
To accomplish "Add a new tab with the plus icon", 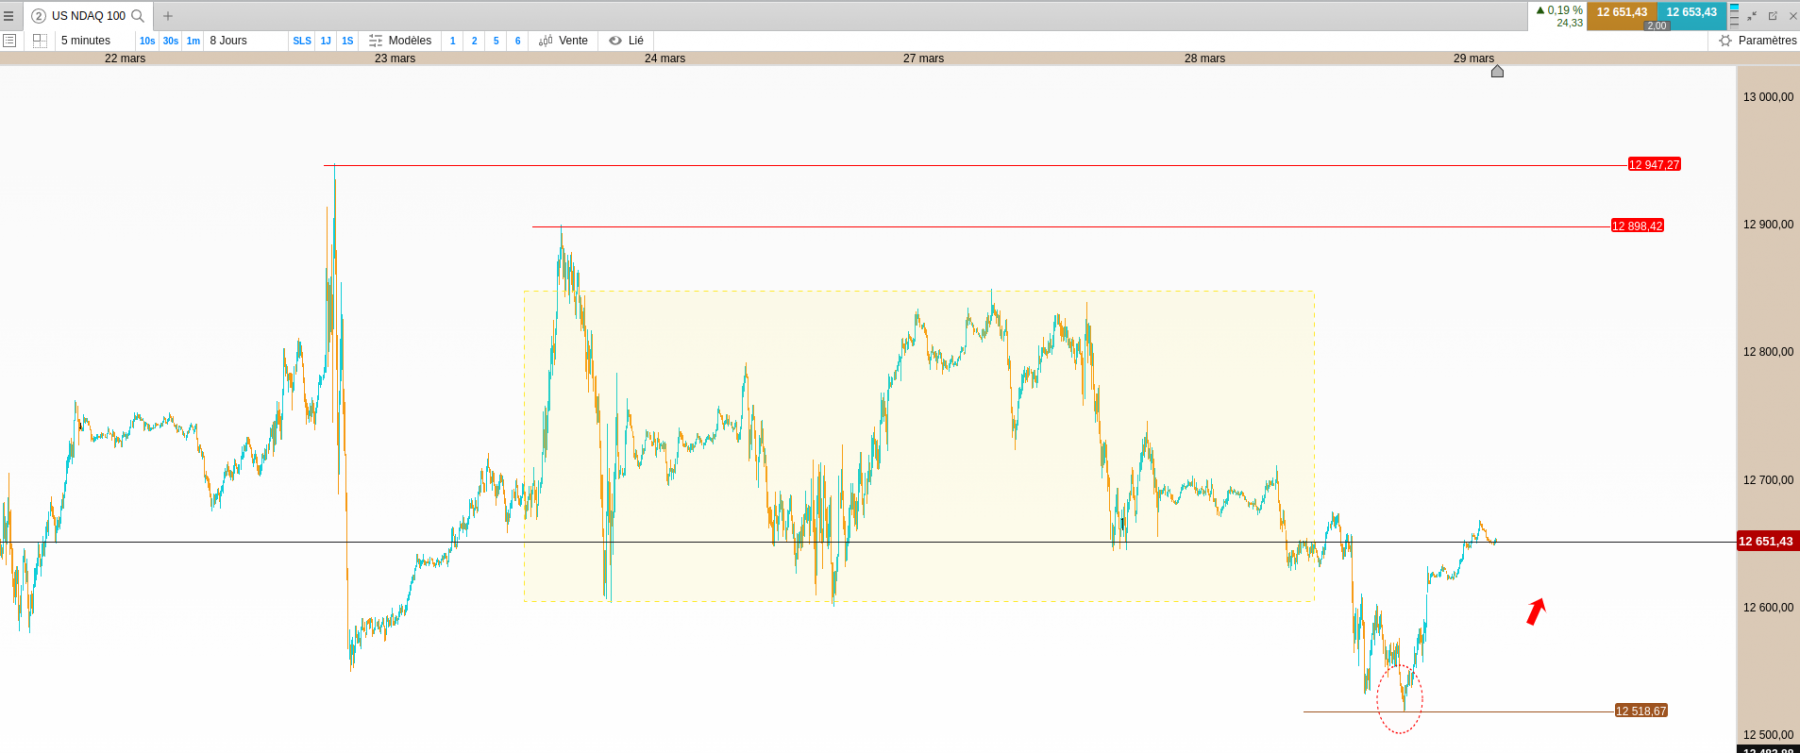I will [x=168, y=16].
